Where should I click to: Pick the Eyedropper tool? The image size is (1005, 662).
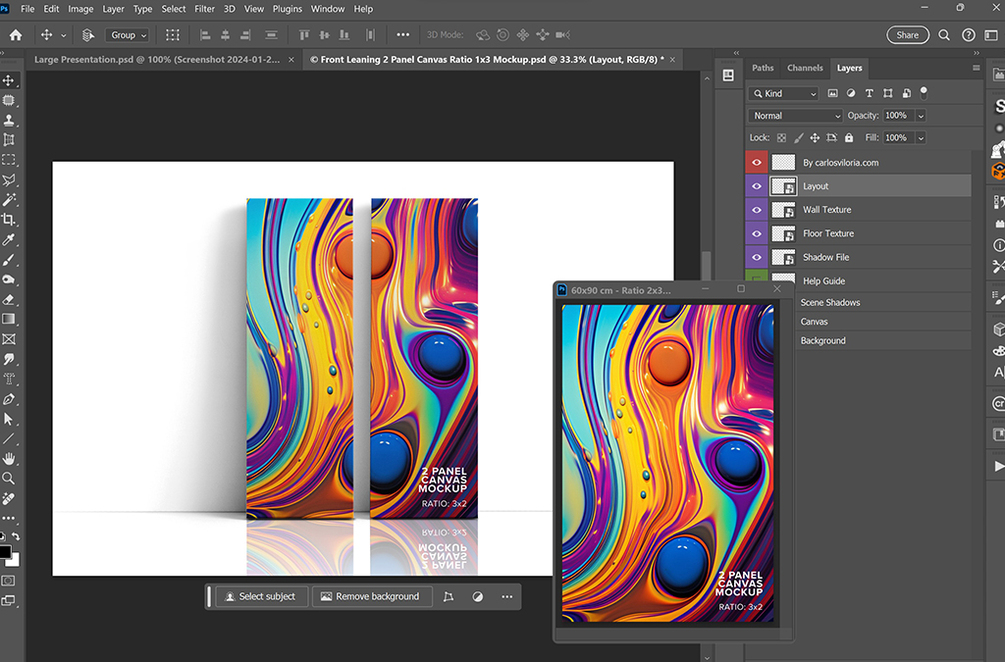pyautogui.click(x=9, y=240)
